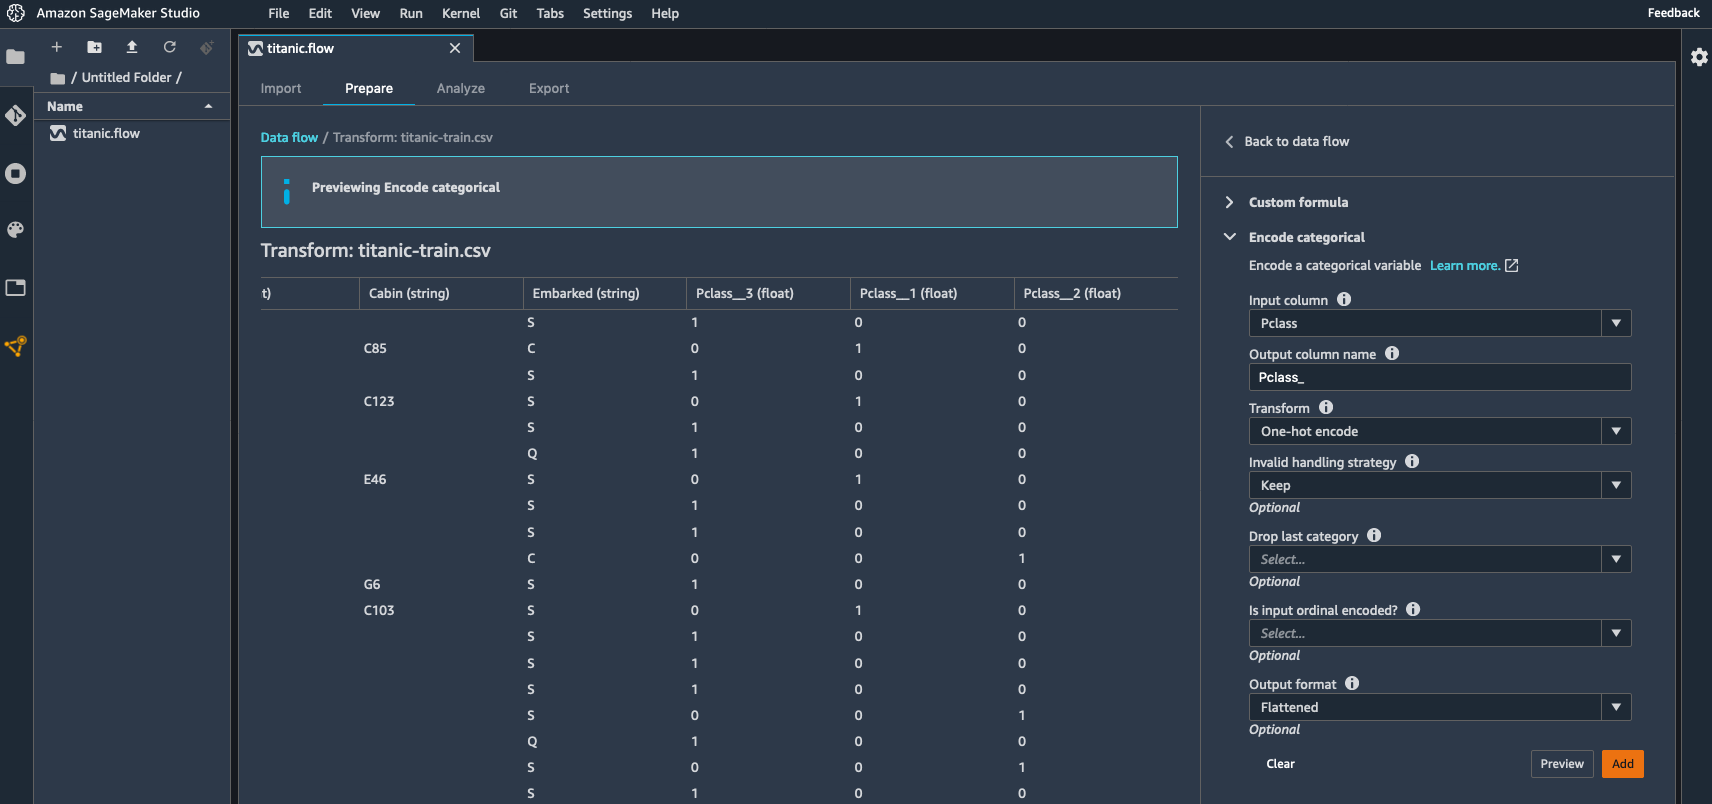Open titanic.flow in the file list
This screenshot has width=1712, height=804.
(106, 133)
